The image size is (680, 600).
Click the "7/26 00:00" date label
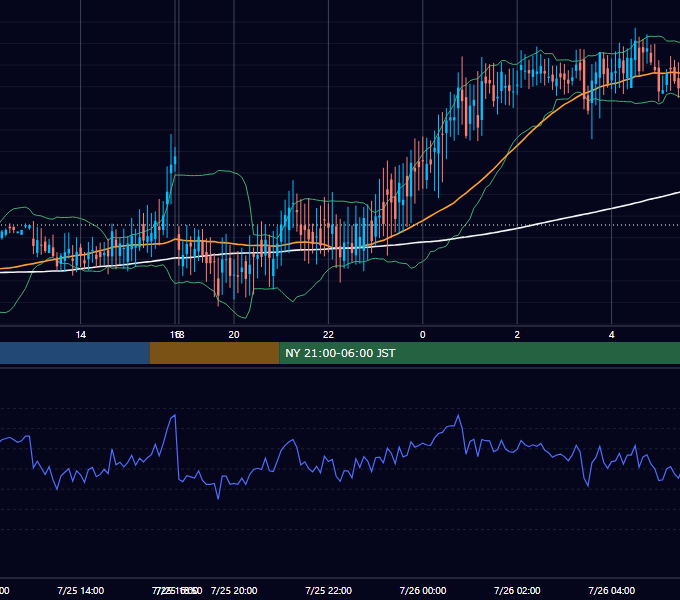(x=423, y=590)
